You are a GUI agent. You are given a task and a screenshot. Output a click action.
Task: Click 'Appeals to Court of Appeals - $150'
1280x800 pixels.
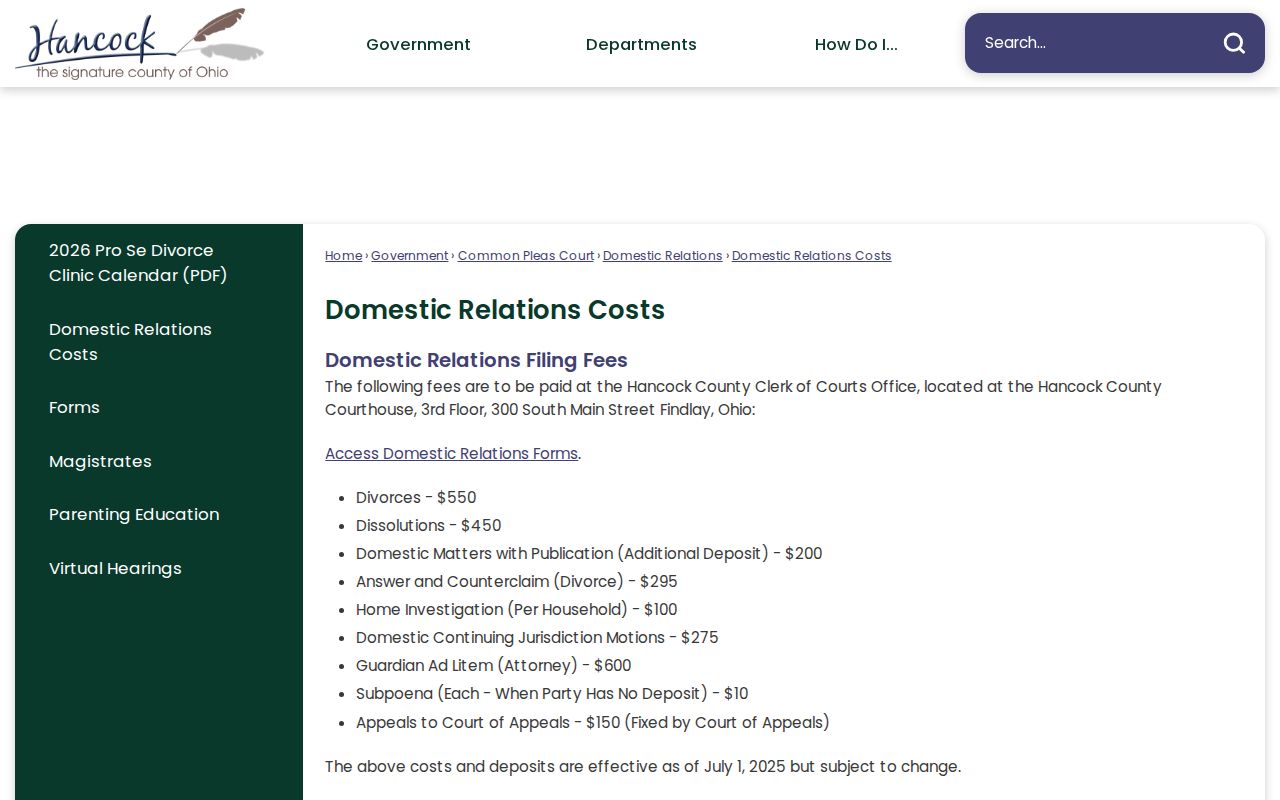[x=593, y=722]
